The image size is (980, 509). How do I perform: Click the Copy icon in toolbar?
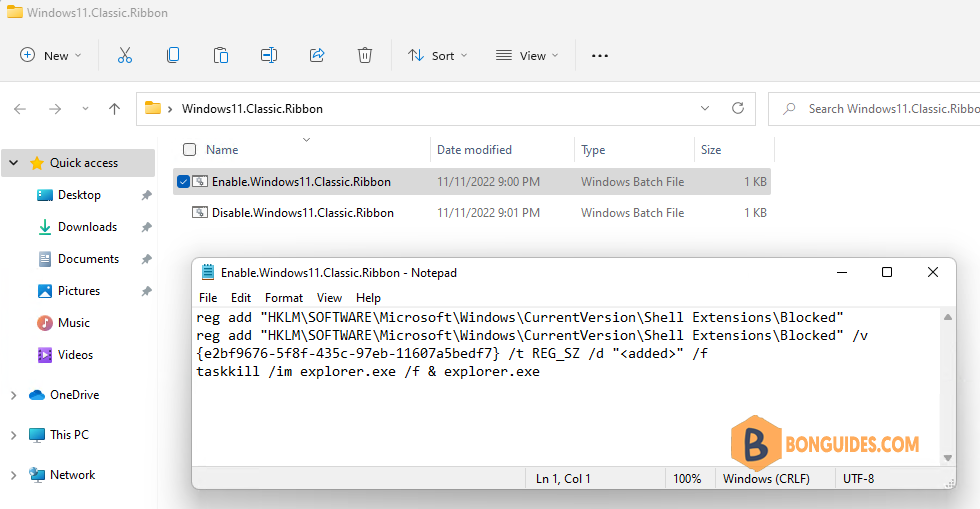click(173, 56)
